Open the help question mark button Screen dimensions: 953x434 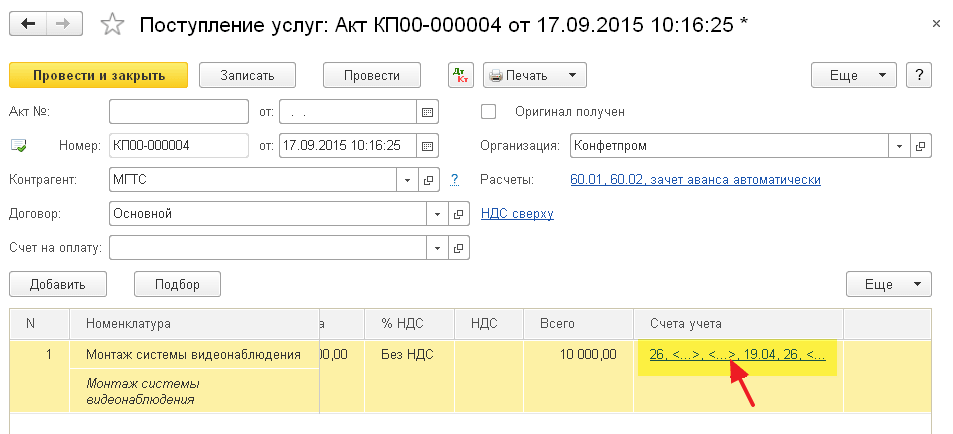[x=919, y=75]
